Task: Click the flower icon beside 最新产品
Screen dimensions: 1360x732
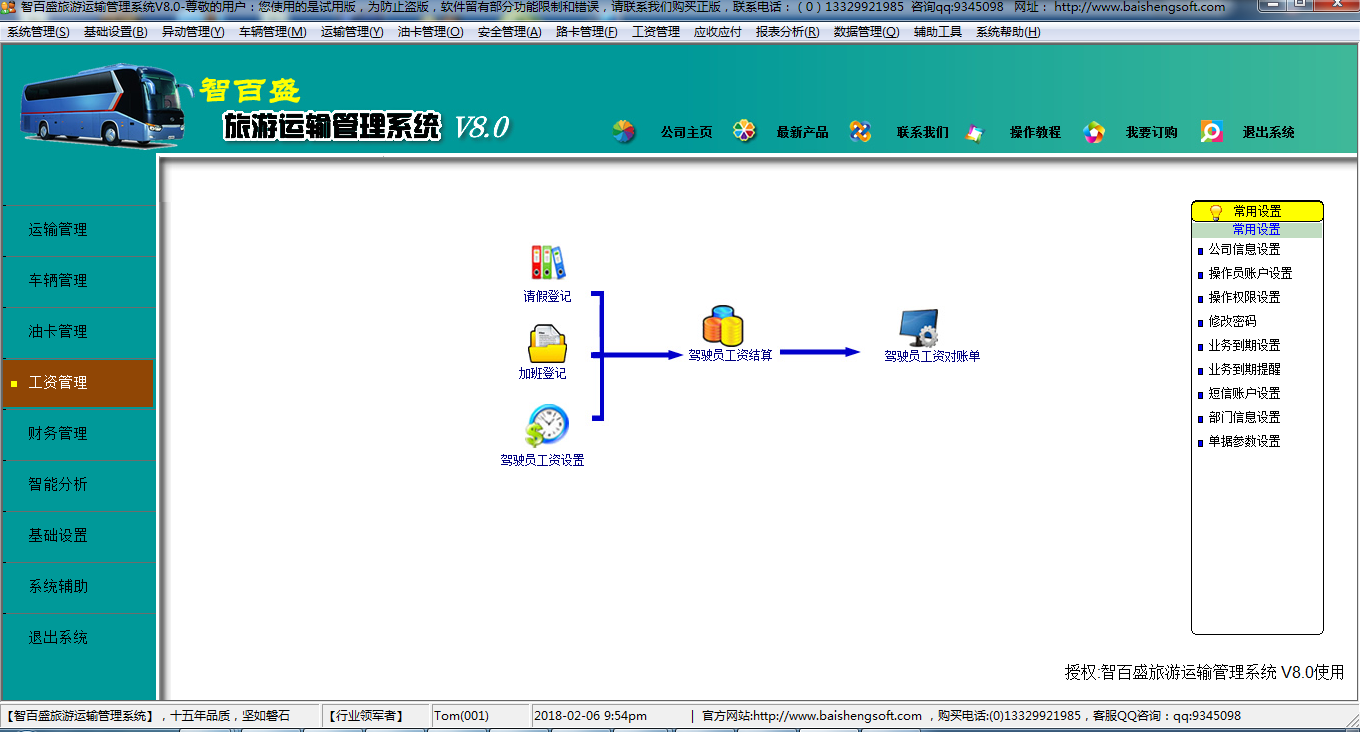Action: tap(744, 131)
